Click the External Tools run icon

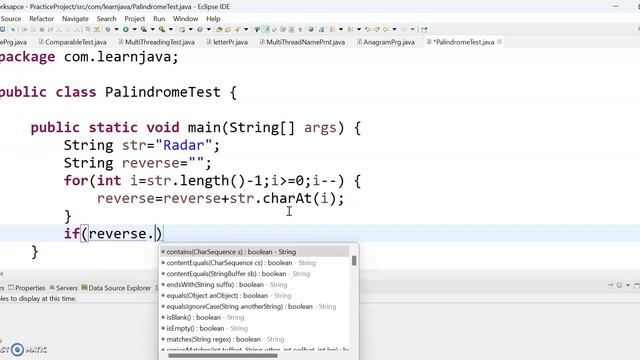pyautogui.click(x=162, y=29)
